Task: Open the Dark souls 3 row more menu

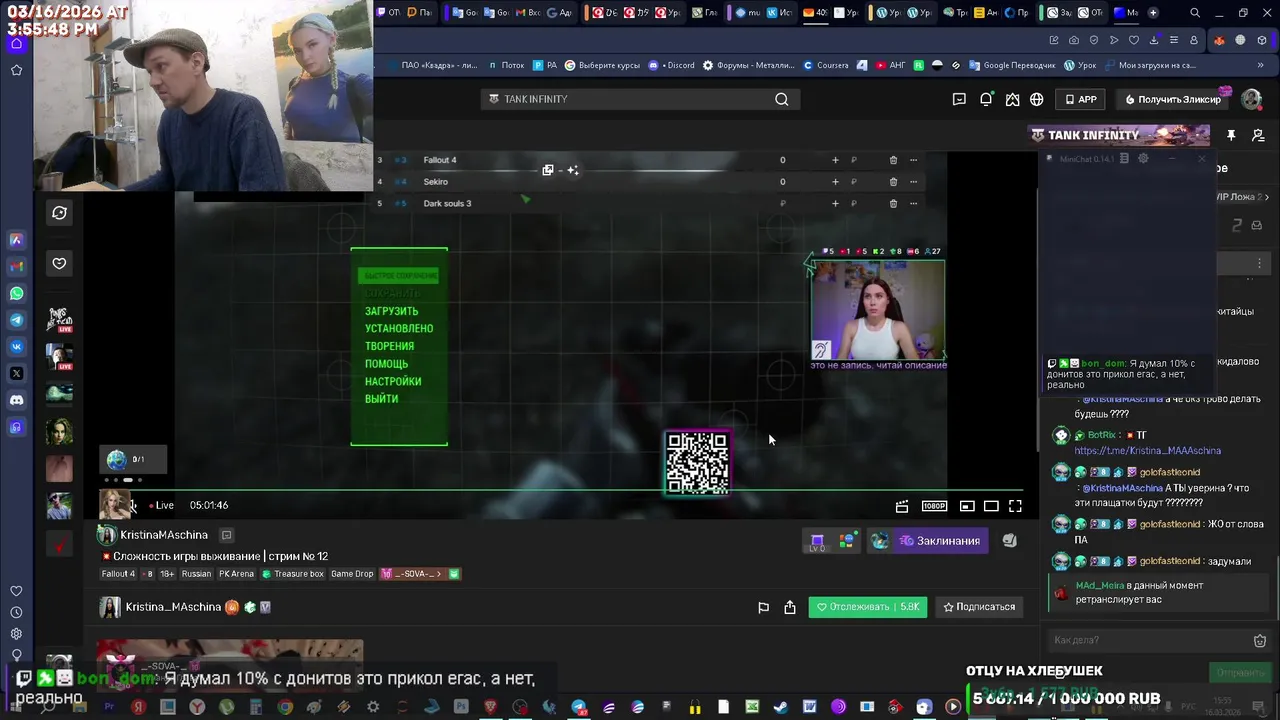Action: pos(913,204)
